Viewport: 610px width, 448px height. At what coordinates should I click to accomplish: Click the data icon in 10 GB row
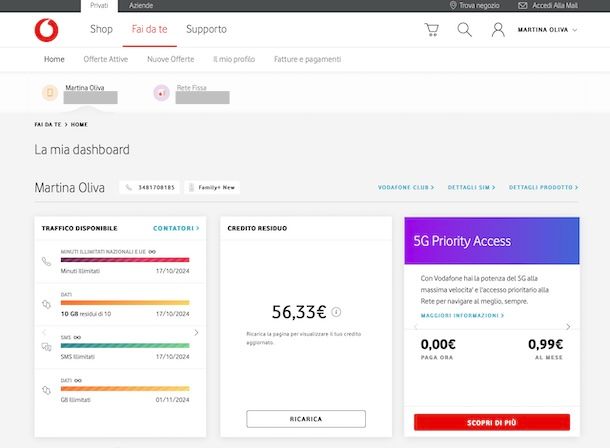pyautogui.click(x=46, y=304)
